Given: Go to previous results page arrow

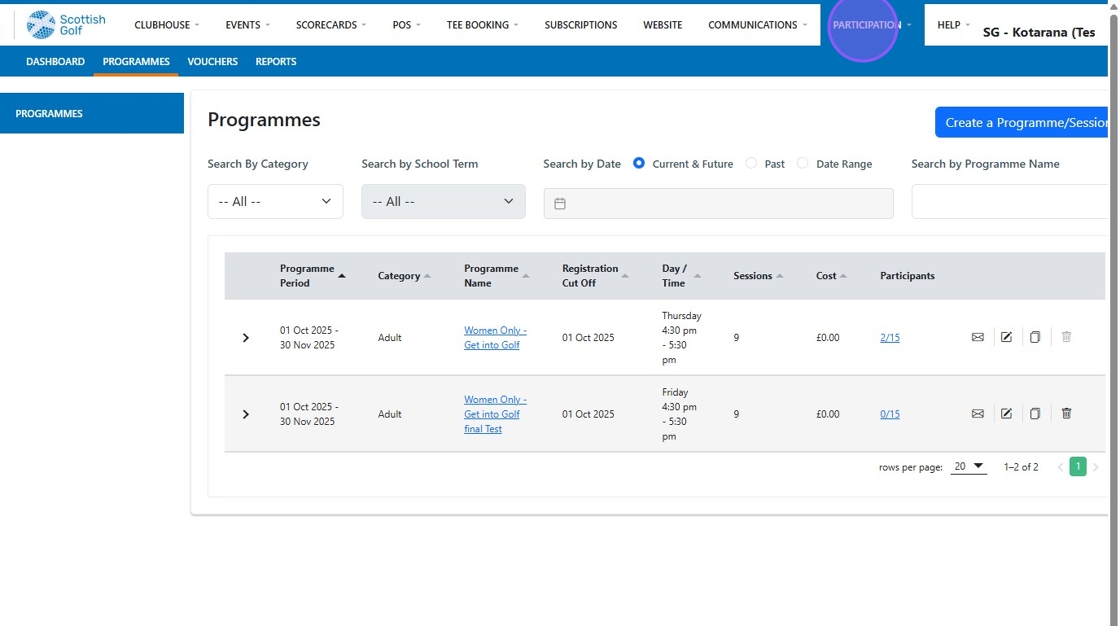Looking at the screenshot, I should point(1060,467).
